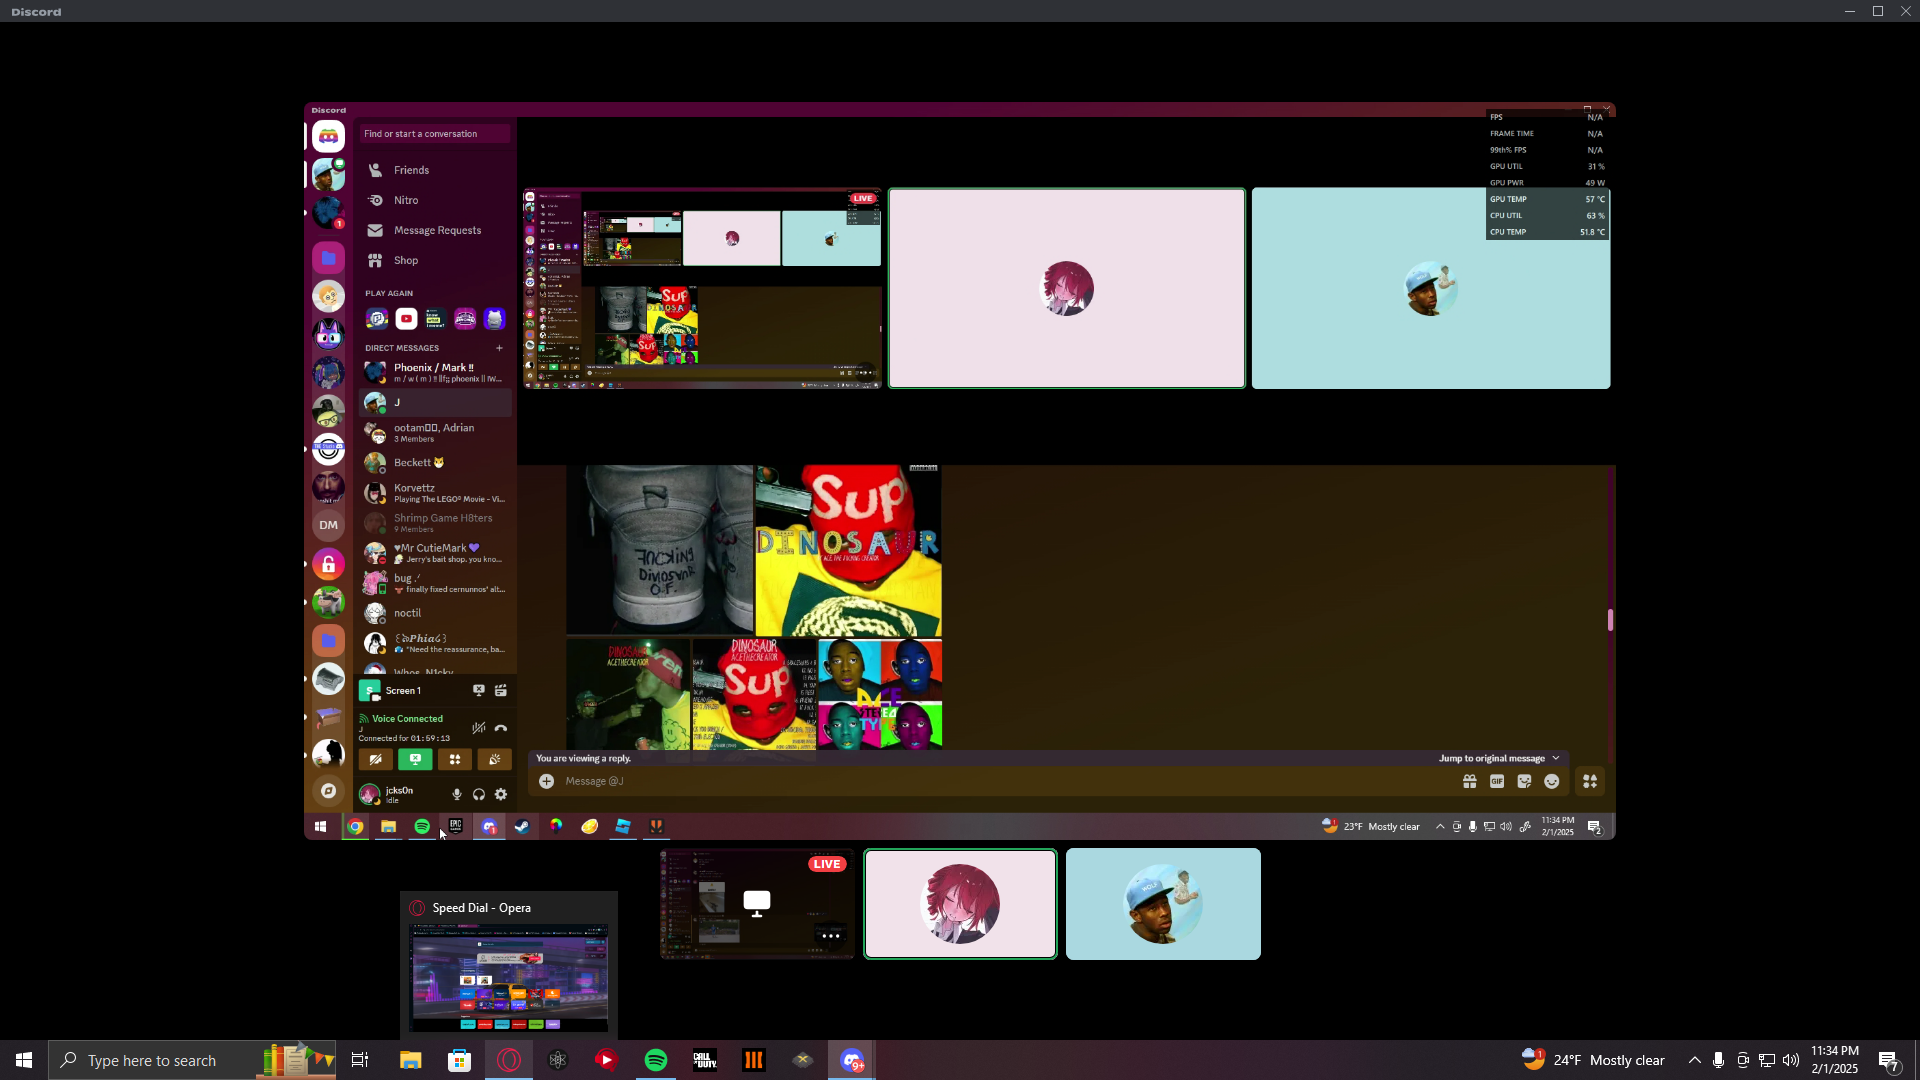Select Message Requests in sidebar
1920x1080 pixels.
point(437,230)
